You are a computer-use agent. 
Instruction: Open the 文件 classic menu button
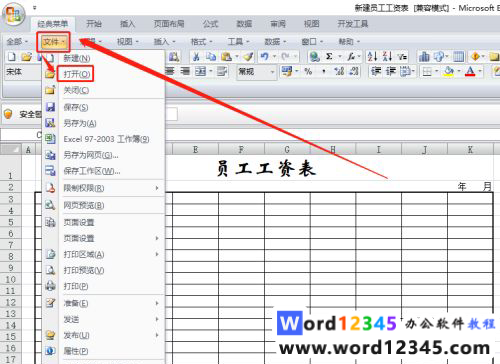(53, 42)
